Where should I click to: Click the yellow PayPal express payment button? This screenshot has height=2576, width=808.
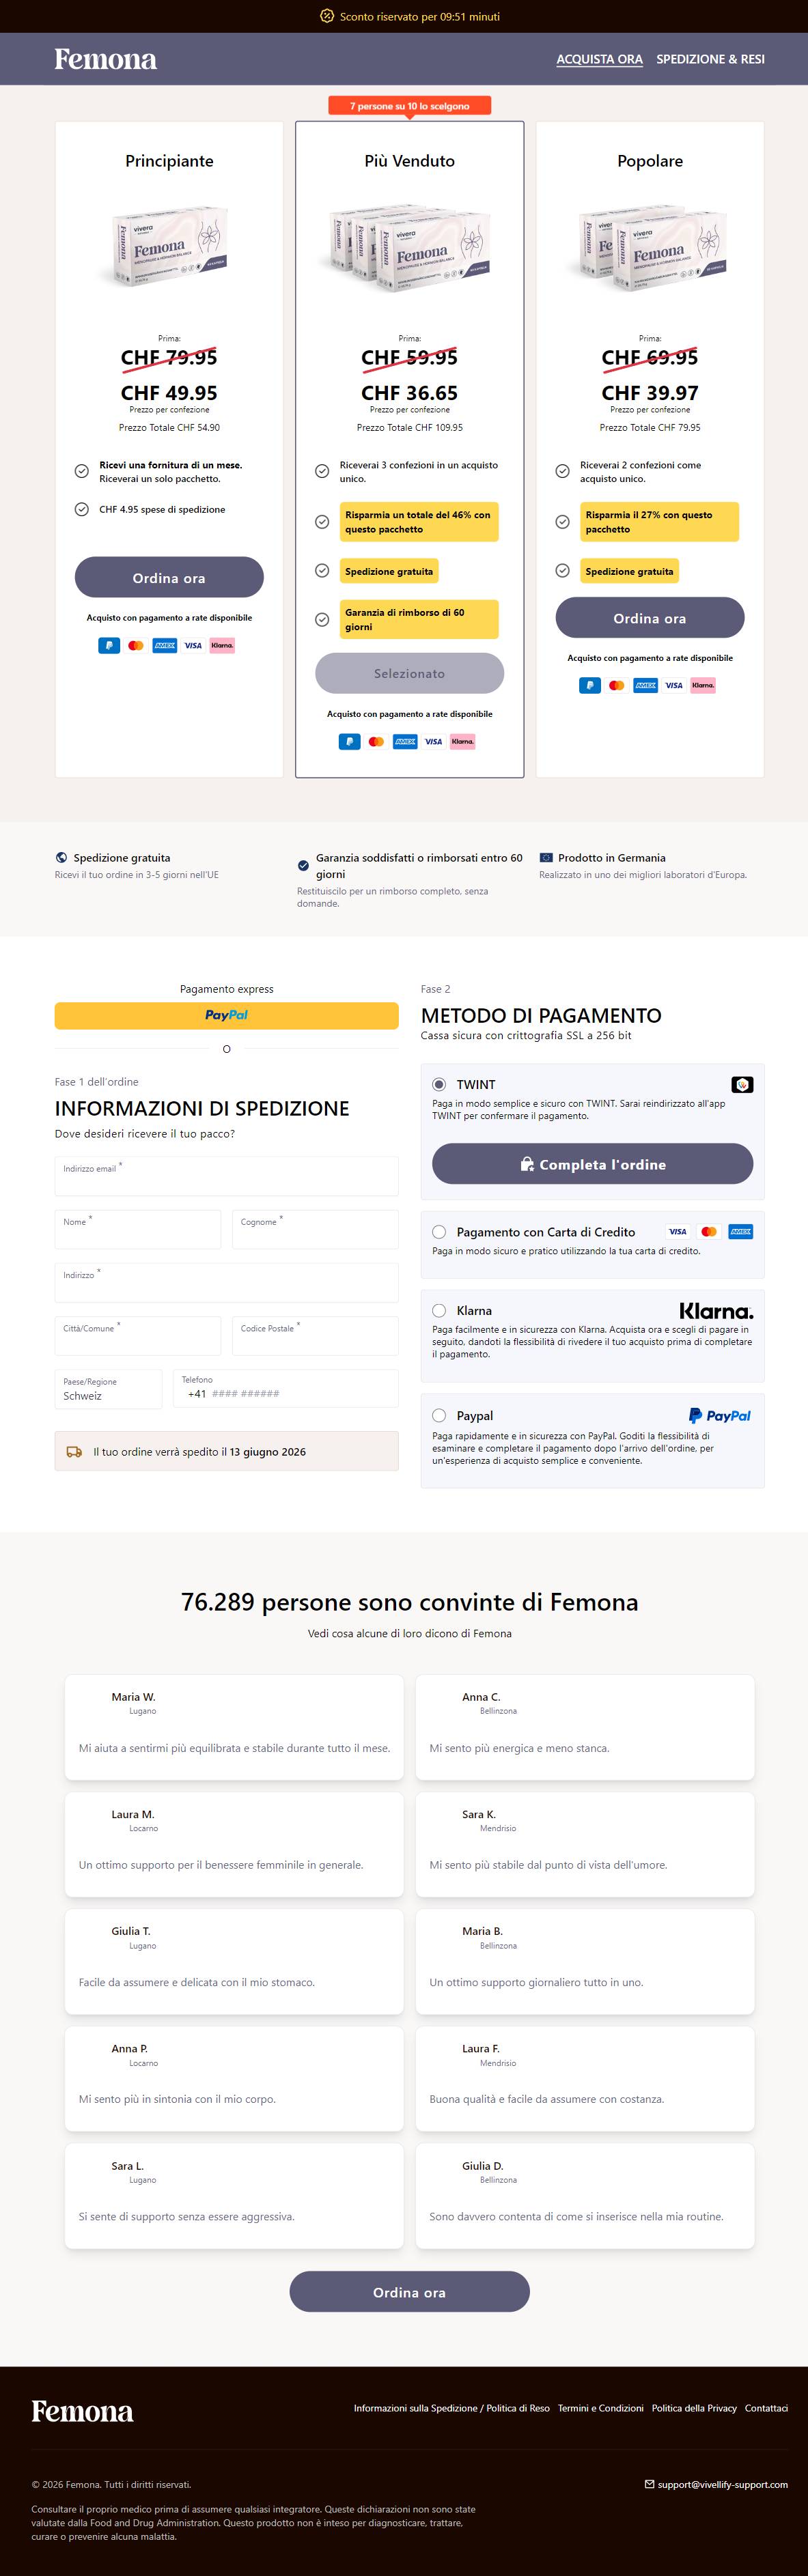[226, 1015]
